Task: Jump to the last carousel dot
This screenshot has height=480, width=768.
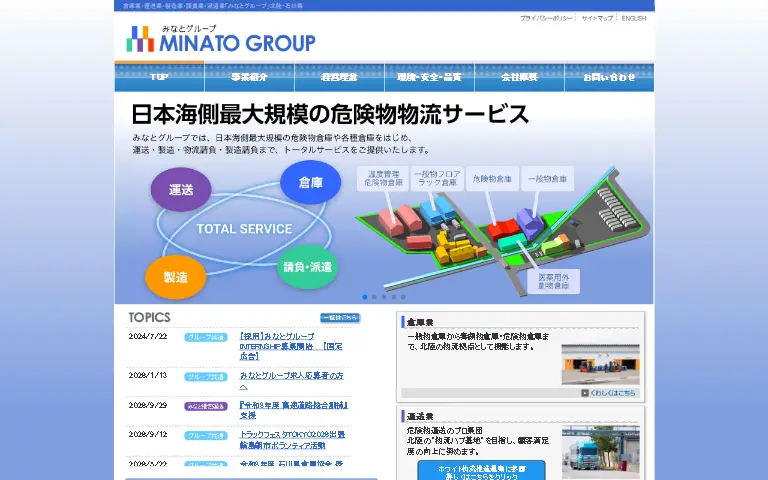Action: coord(403,297)
